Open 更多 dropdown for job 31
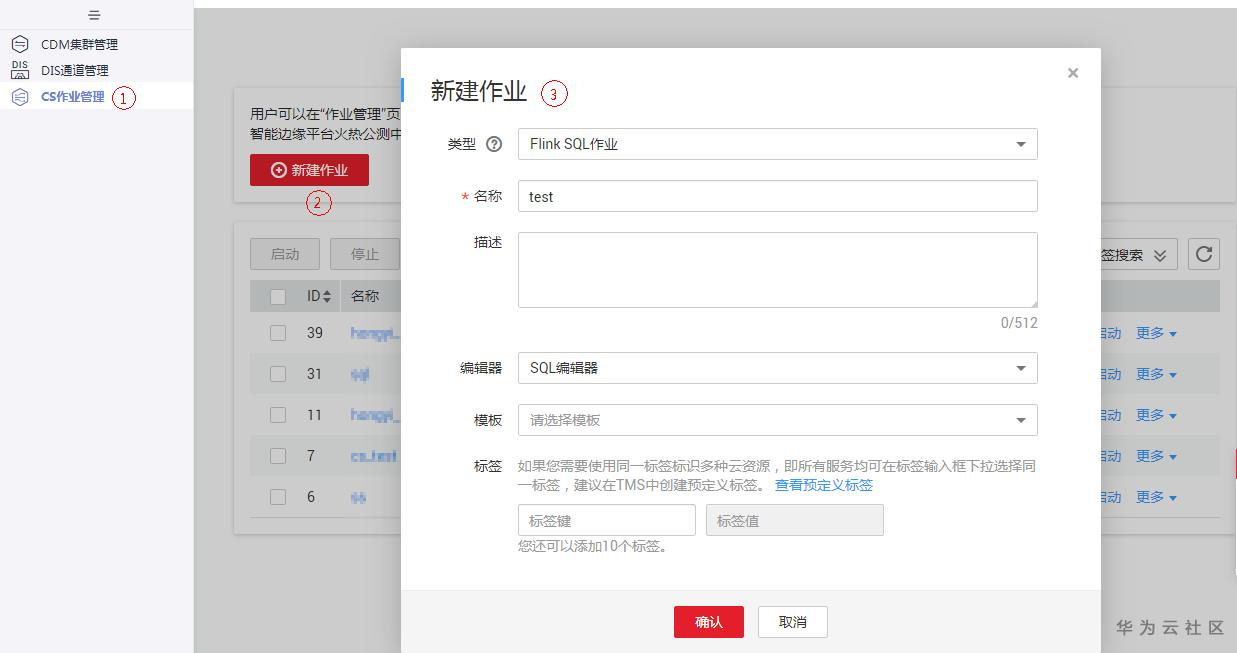1237x653 pixels. pyautogui.click(x=1156, y=374)
